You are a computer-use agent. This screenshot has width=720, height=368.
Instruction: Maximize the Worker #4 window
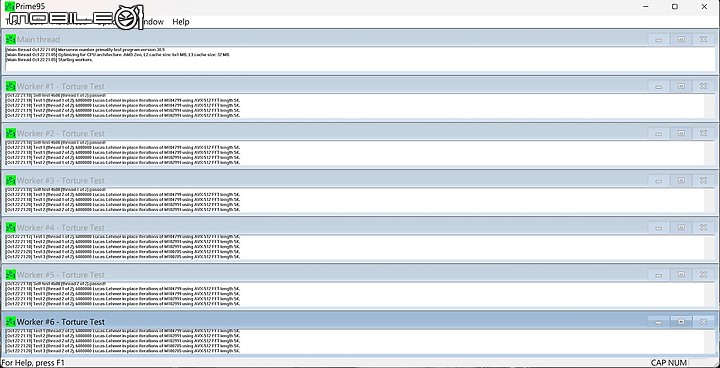tap(681, 227)
